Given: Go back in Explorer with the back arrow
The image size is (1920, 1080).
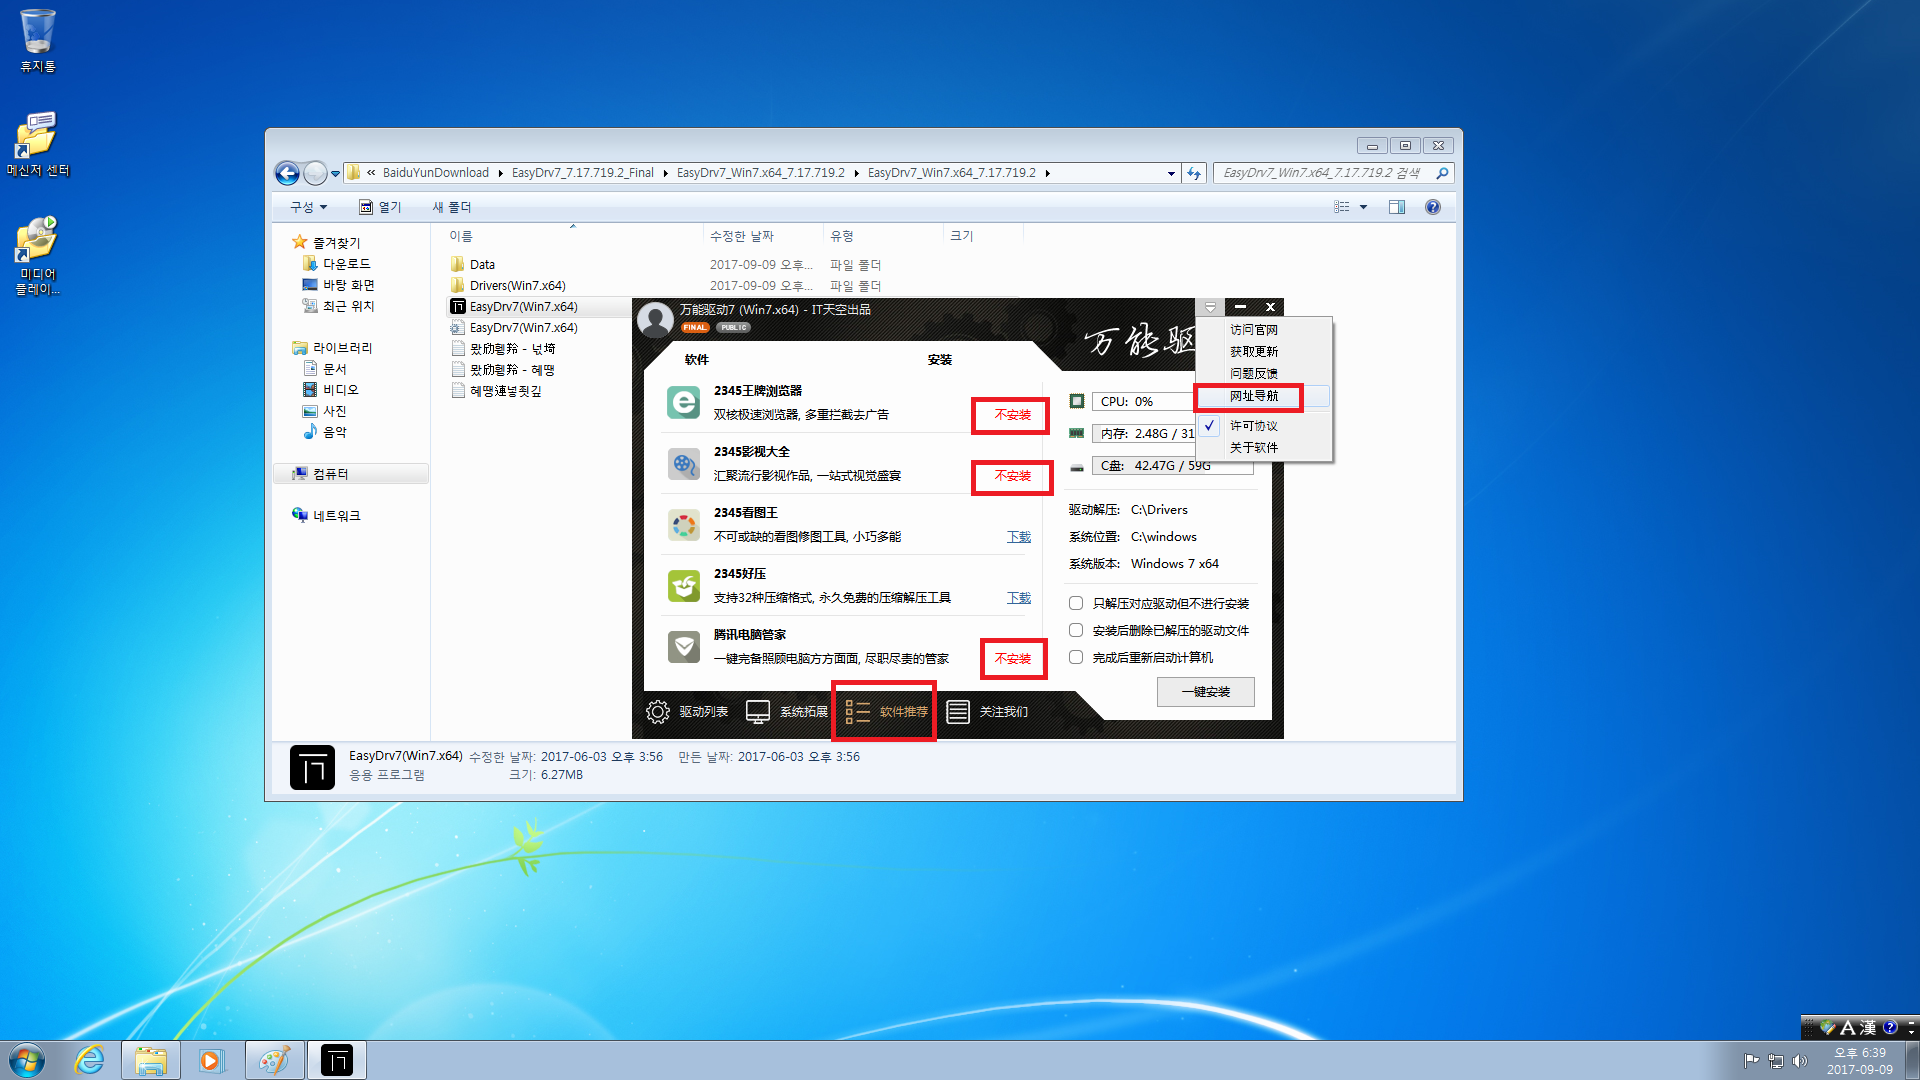Looking at the screenshot, I should pyautogui.click(x=287, y=173).
